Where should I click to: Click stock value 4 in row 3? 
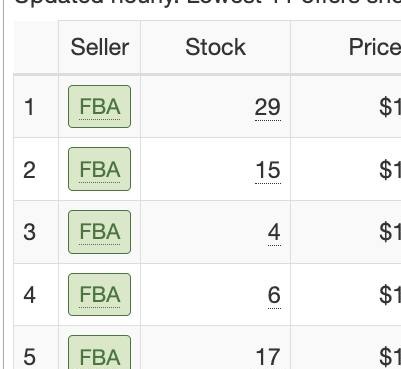tap(274, 232)
